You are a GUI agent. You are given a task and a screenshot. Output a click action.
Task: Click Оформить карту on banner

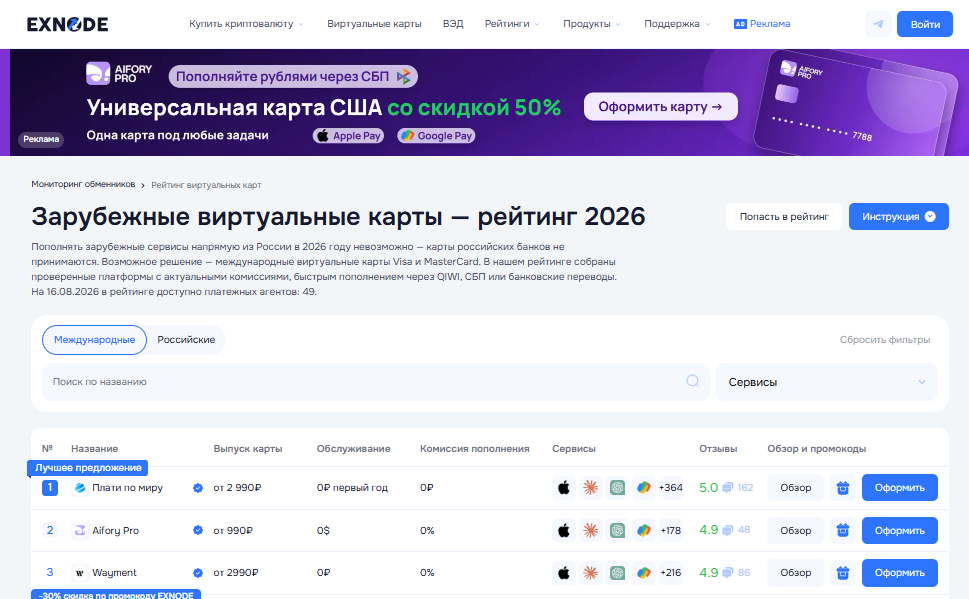[661, 106]
